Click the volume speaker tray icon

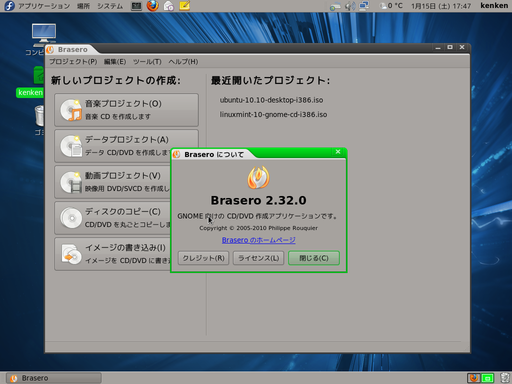(x=350, y=6)
